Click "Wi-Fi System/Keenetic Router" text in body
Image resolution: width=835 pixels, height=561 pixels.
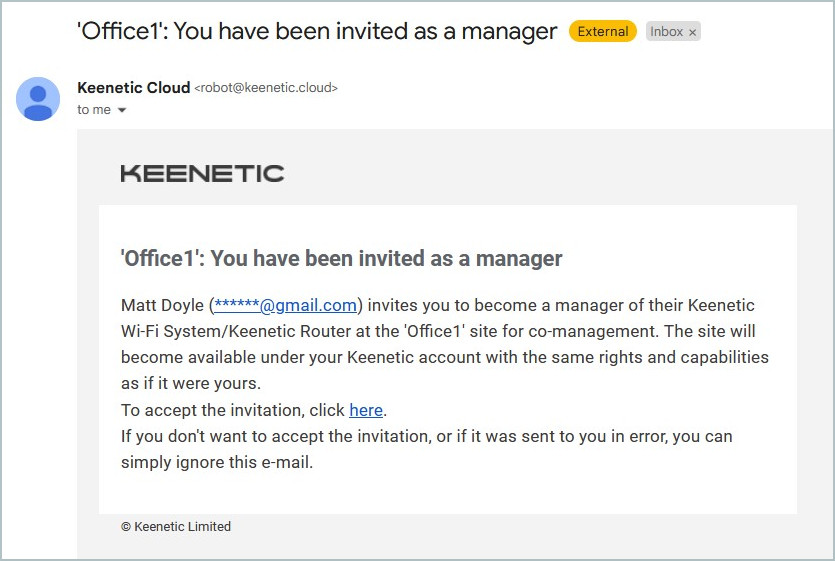(231, 331)
